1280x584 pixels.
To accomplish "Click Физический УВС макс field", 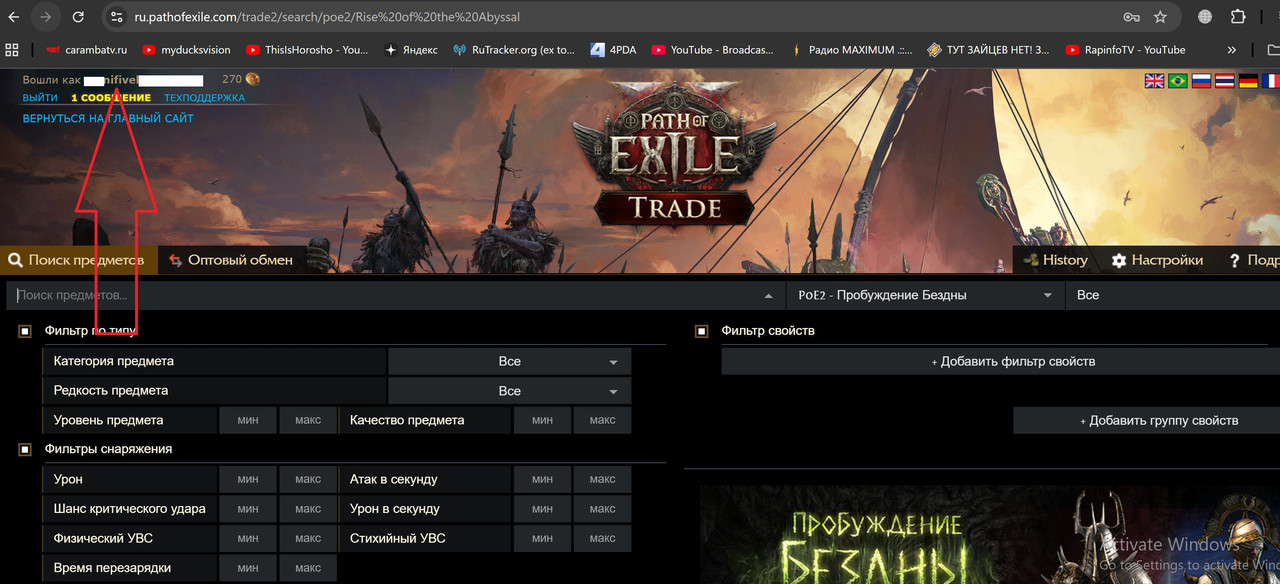I will [x=308, y=538].
